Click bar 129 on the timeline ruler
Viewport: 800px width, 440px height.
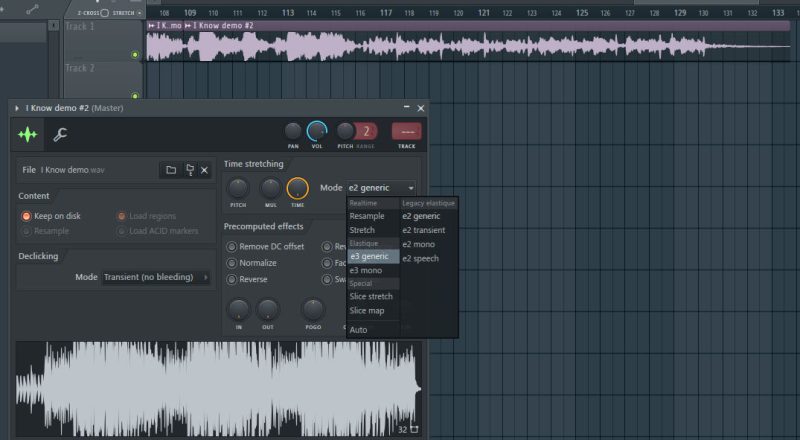tap(680, 13)
